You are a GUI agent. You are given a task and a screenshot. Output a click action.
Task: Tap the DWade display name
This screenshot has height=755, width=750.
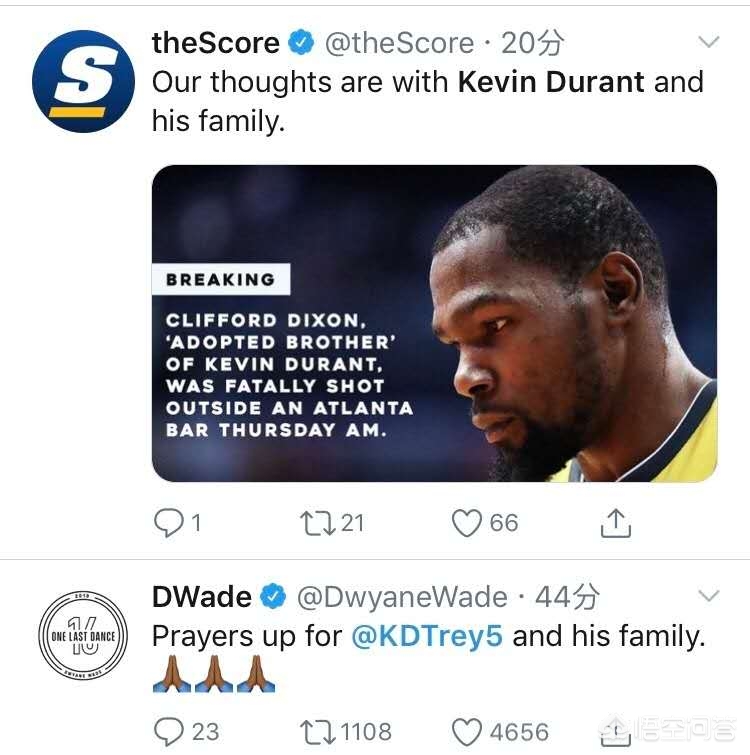(x=202, y=597)
